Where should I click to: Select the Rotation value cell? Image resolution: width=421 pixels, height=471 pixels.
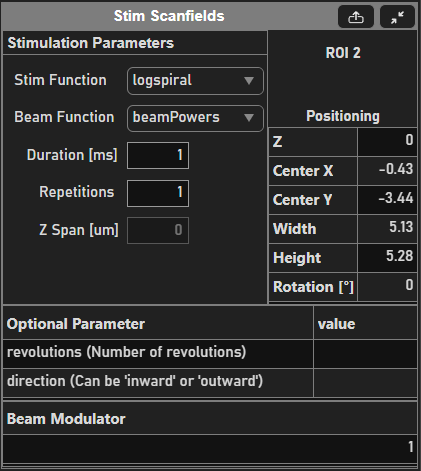click(x=387, y=287)
